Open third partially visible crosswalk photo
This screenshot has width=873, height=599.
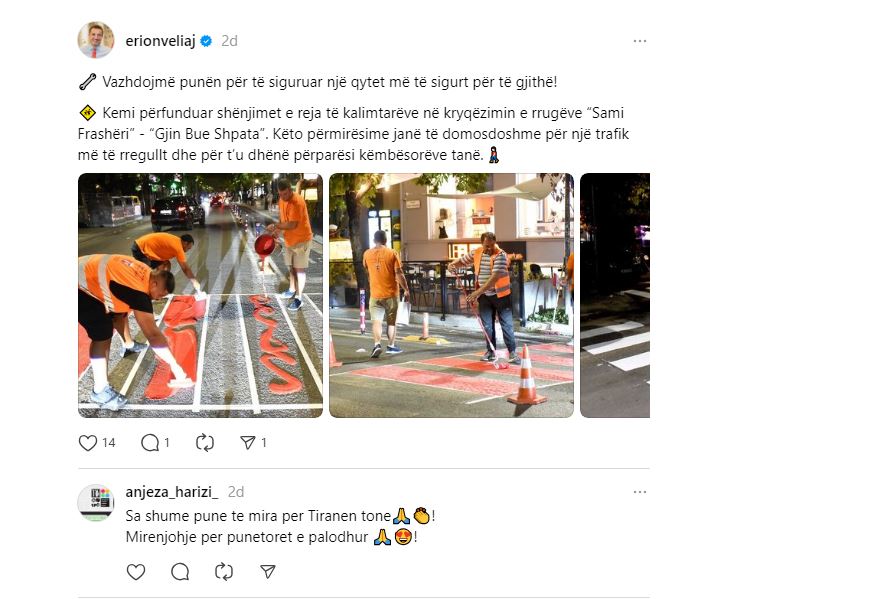pyautogui.click(x=615, y=296)
